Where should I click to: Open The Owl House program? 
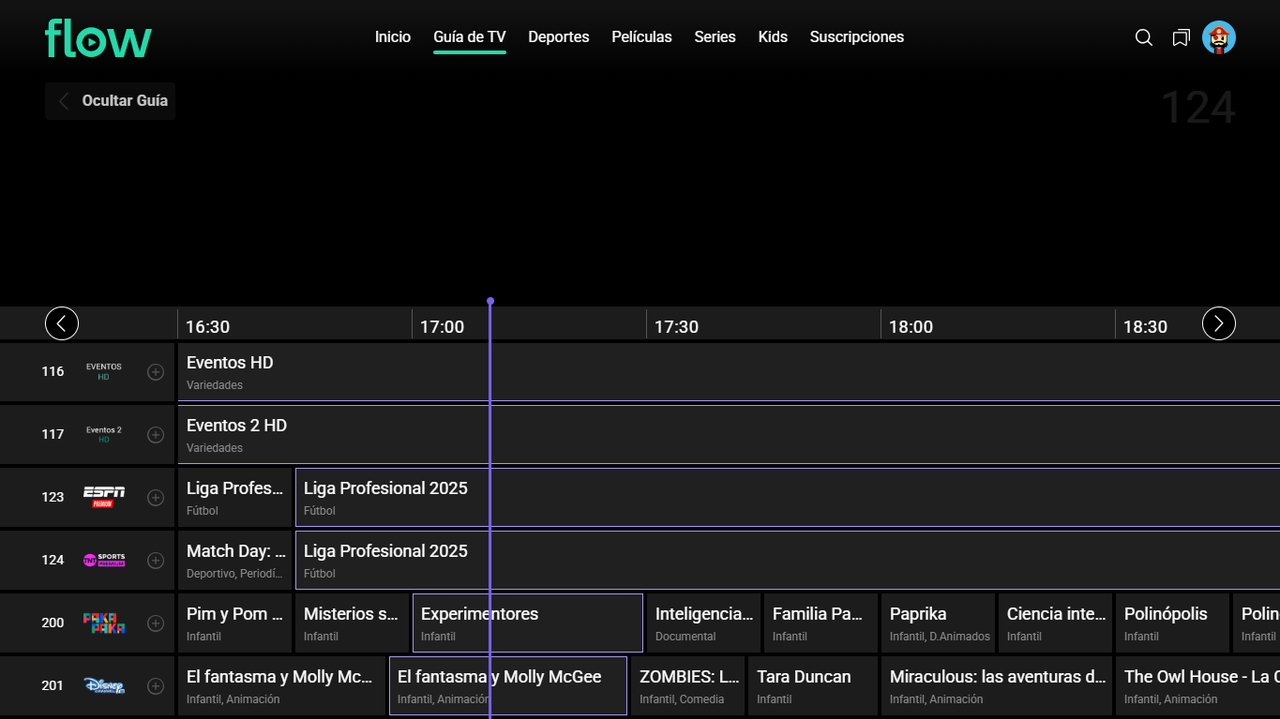click(x=1197, y=686)
